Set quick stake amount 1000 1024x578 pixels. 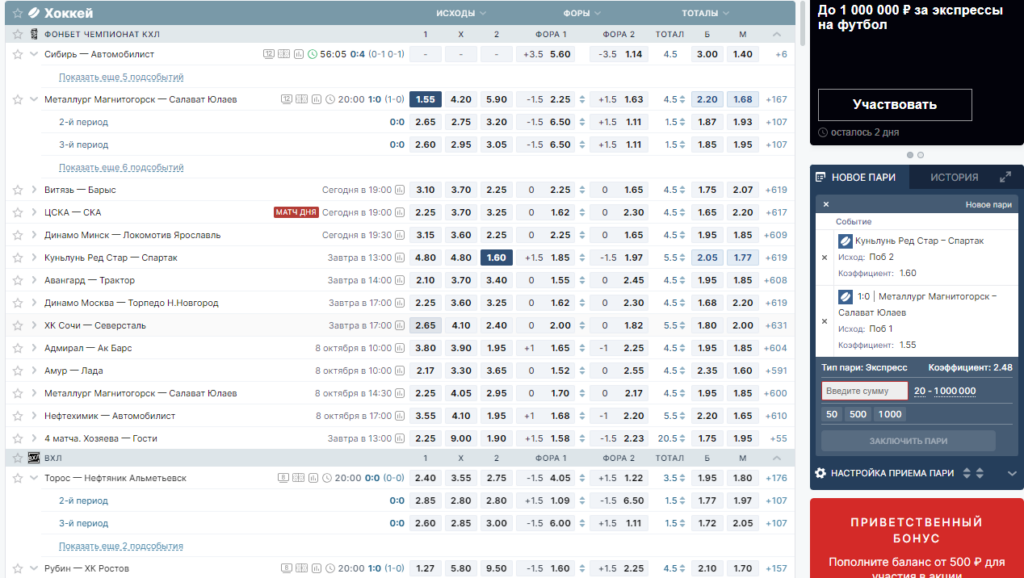coord(889,414)
